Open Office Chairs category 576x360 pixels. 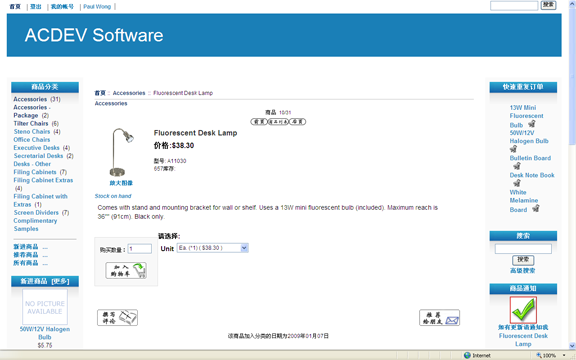coord(32,140)
